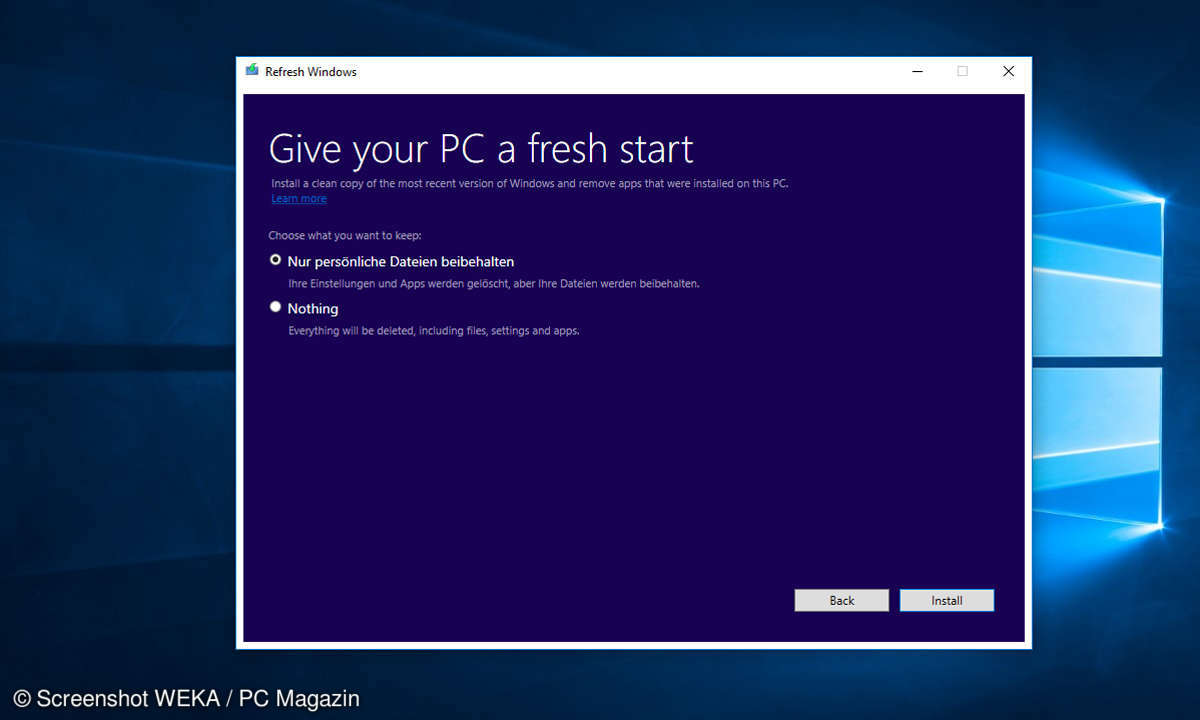Screen dimensions: 1200x720
Task: Click the 'Nur persönliche Dateien beibehalten' label text
Action: (400, 262)
